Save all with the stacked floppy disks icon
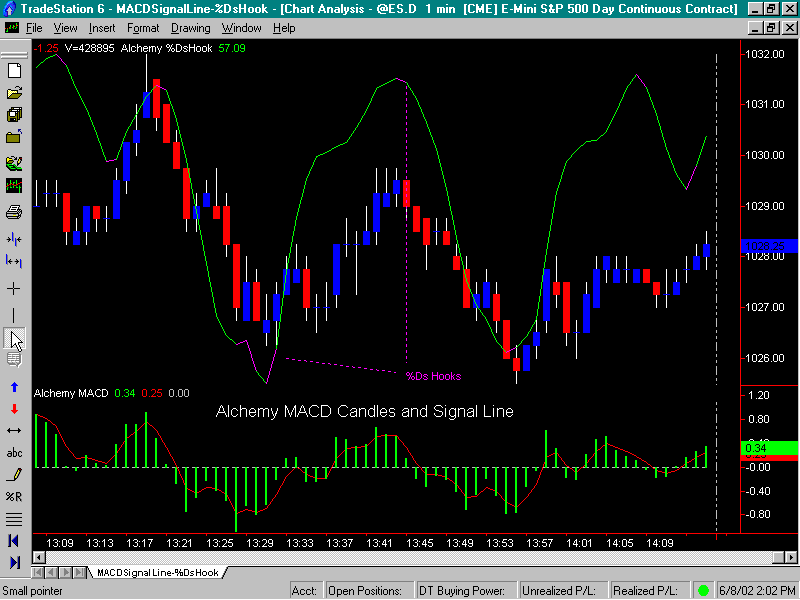The width and height of the screenshot is (800, 600). [14, 115]
